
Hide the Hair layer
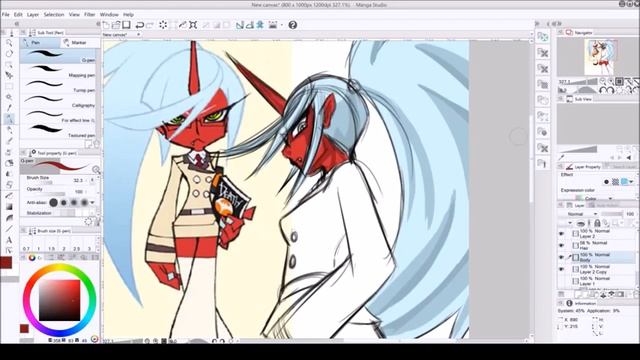pyautogui.click(x=561, y=246)
